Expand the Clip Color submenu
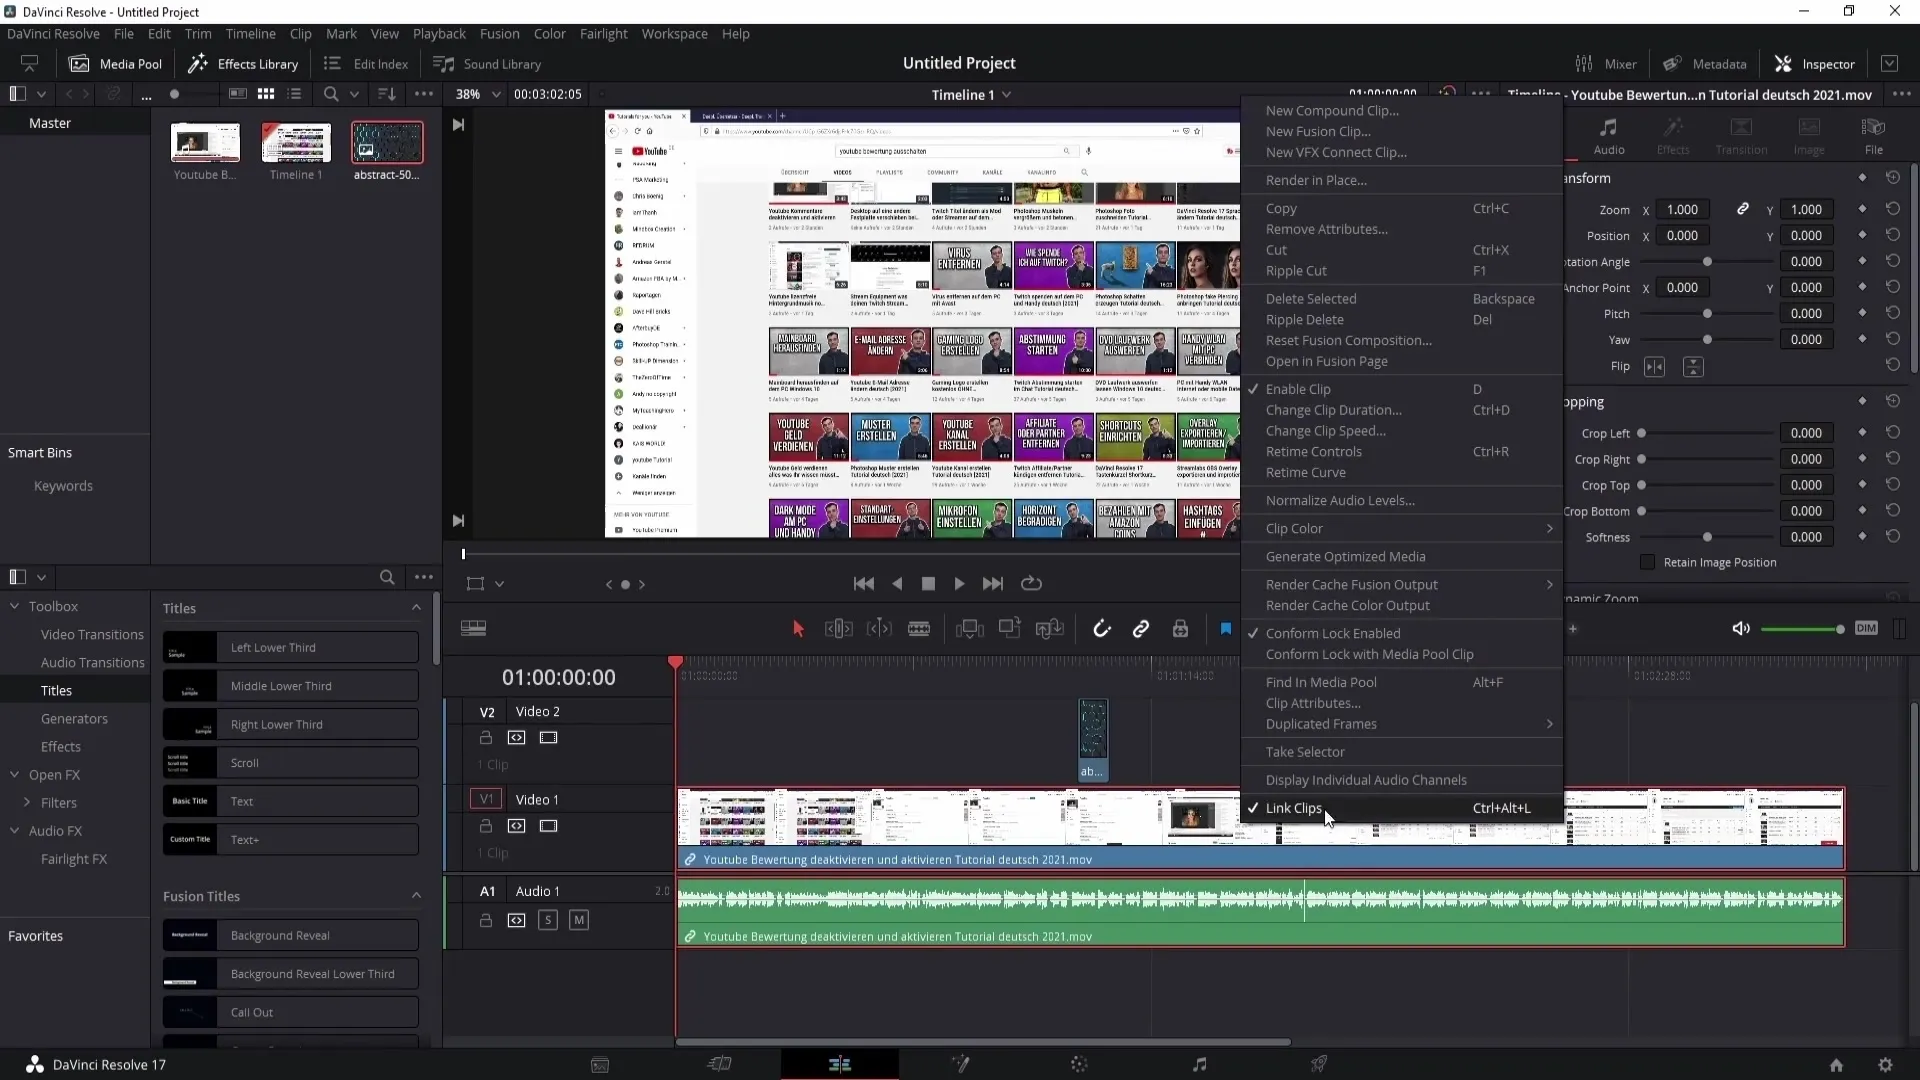 pyautogui.click(x=1401, y=528)
